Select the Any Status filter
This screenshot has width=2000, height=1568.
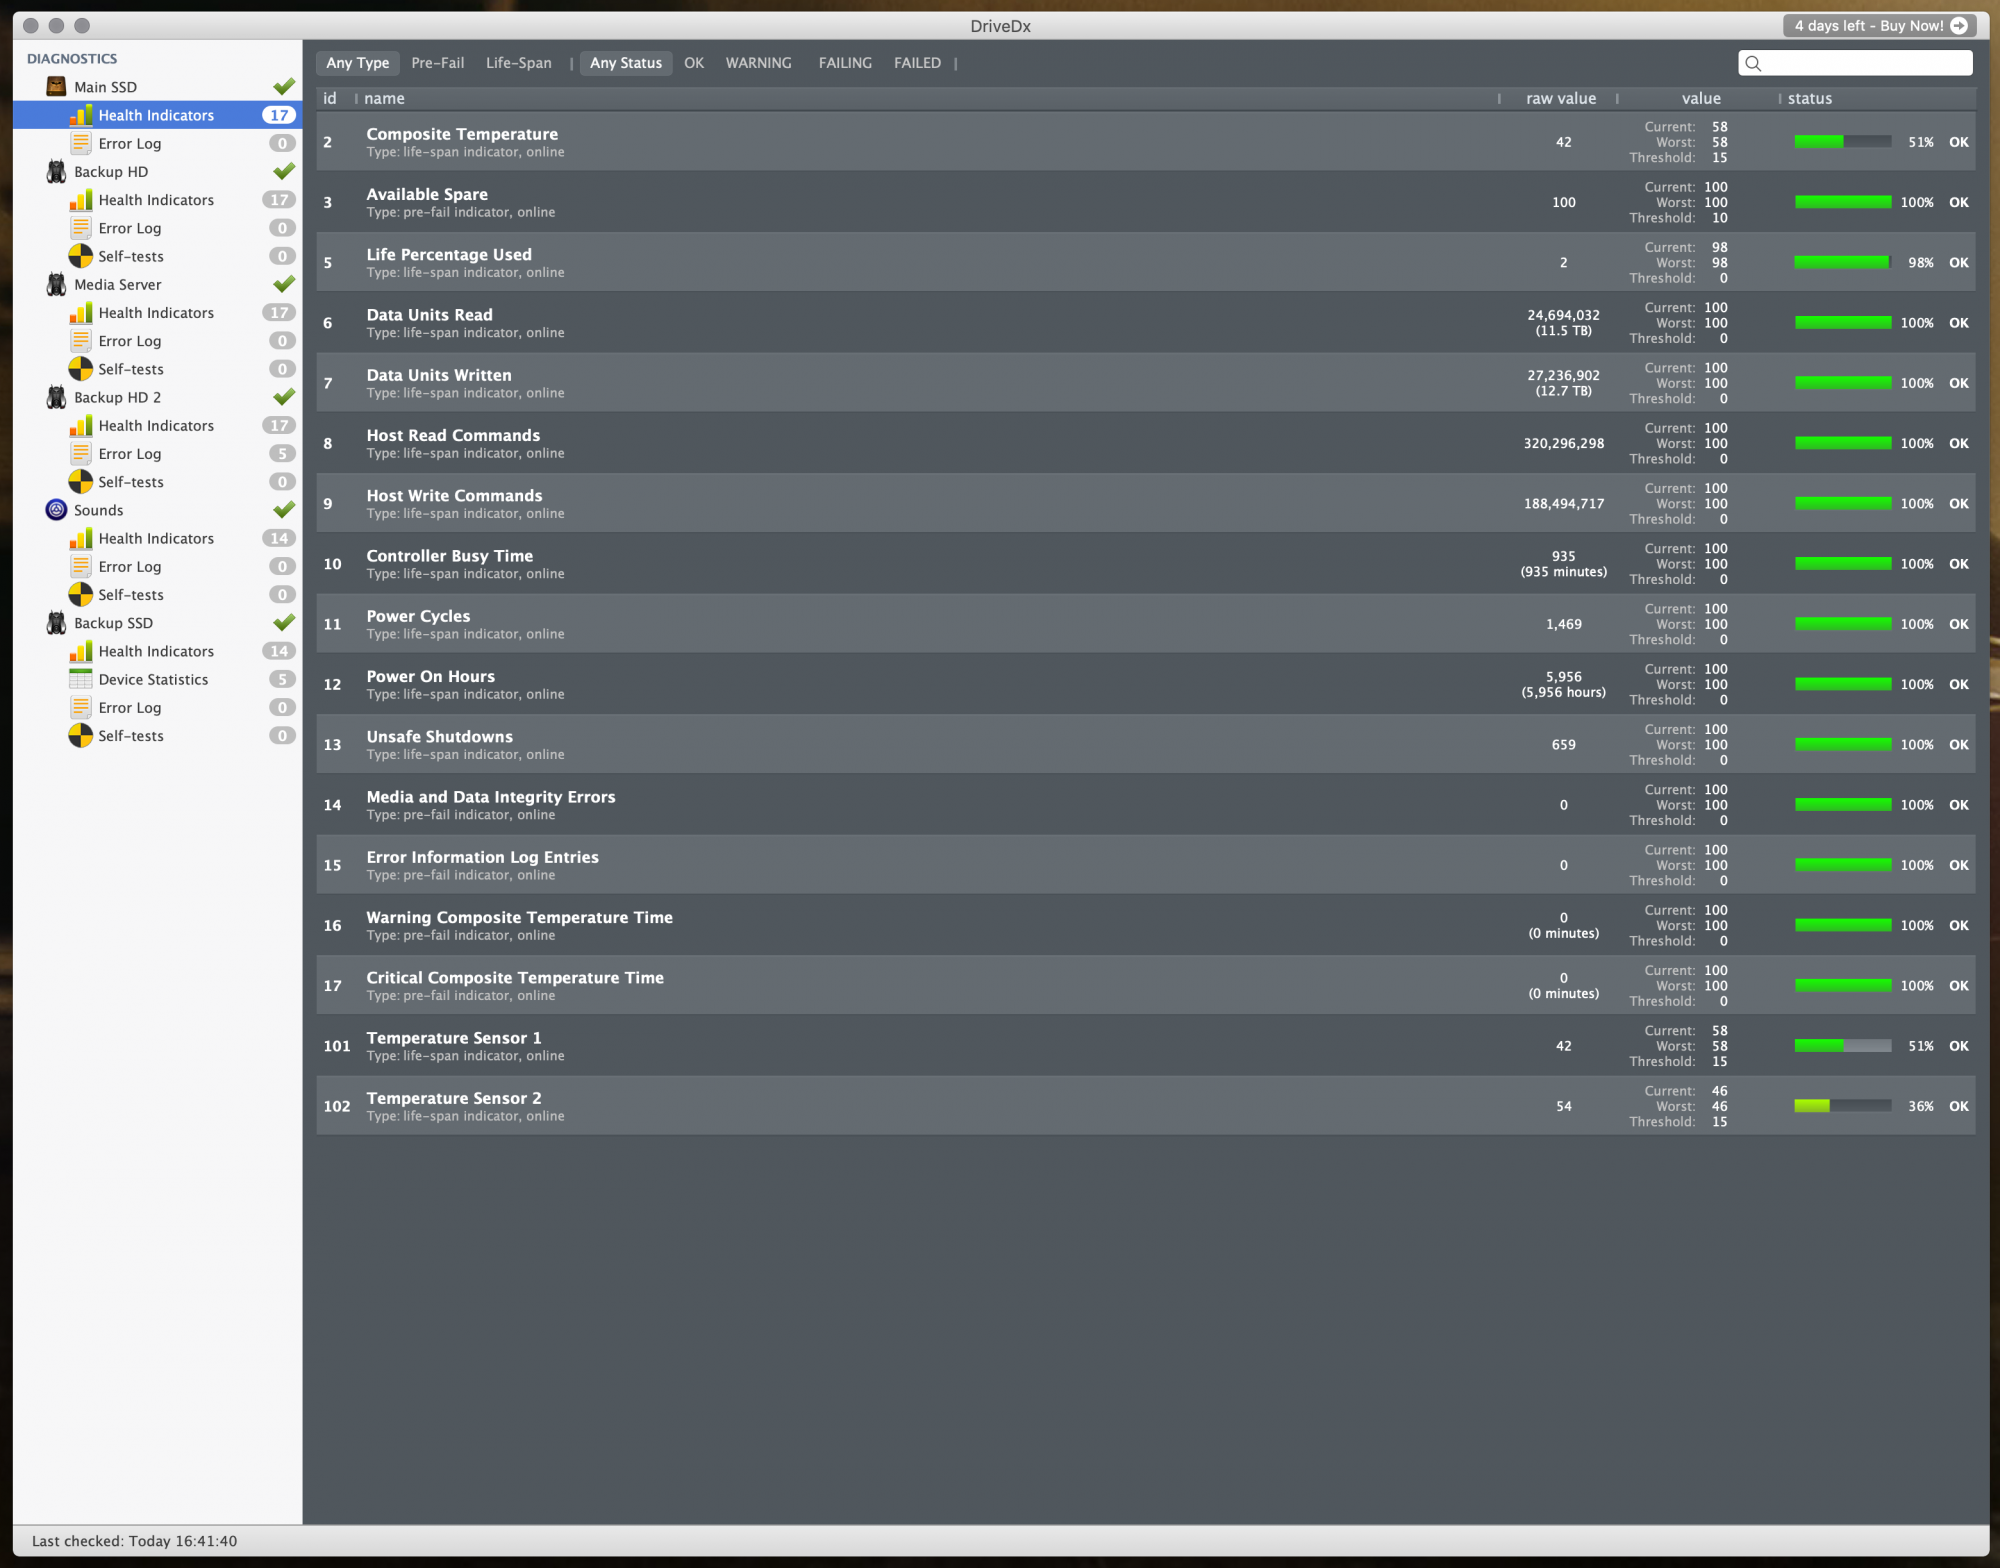[626, 63]
